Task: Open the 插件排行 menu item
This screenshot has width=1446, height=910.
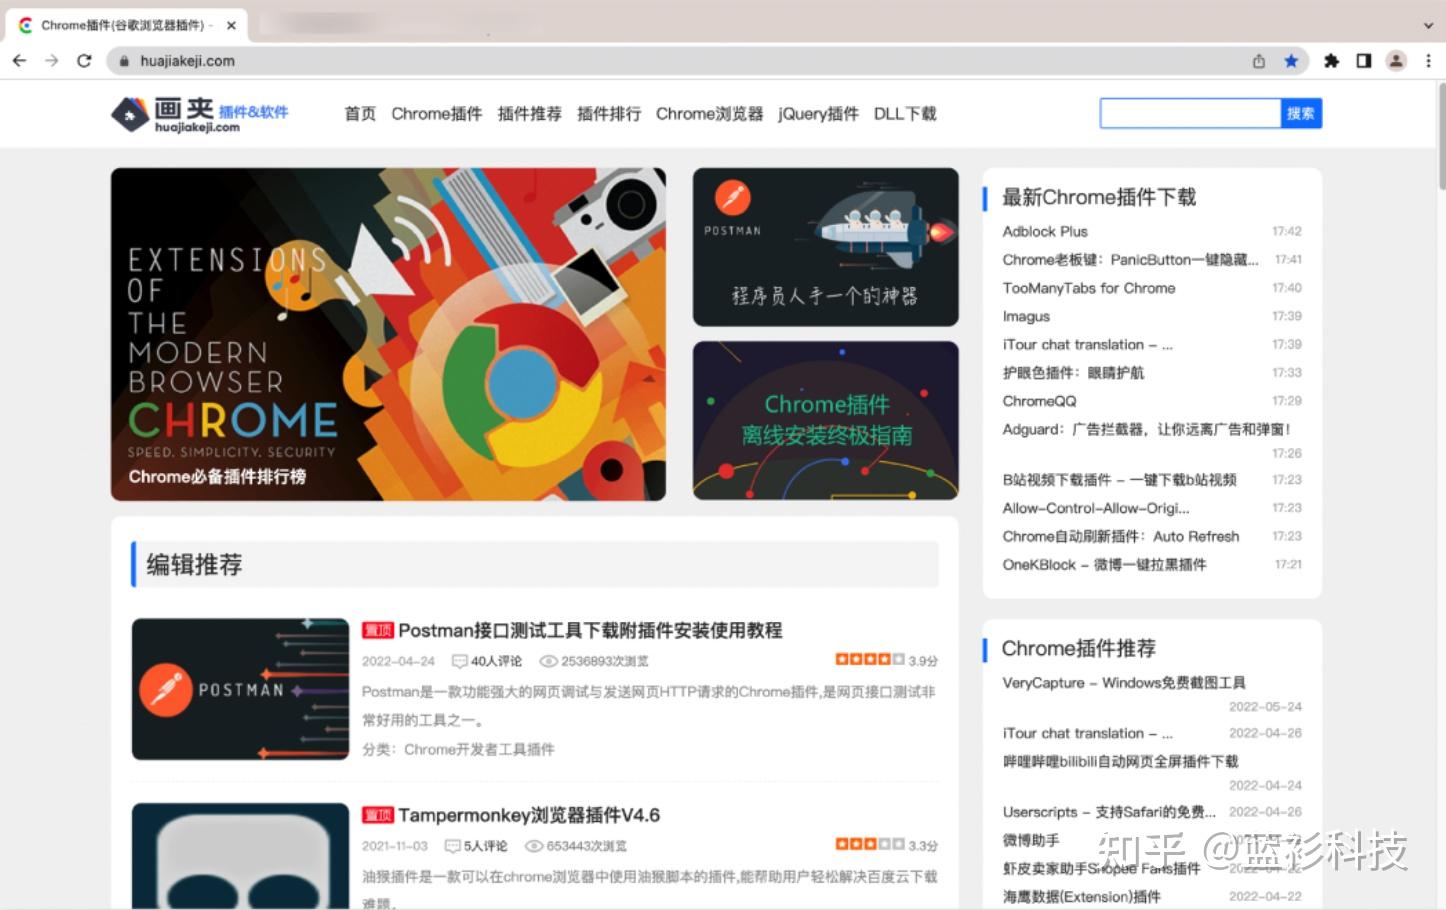Action: (609, 114)
